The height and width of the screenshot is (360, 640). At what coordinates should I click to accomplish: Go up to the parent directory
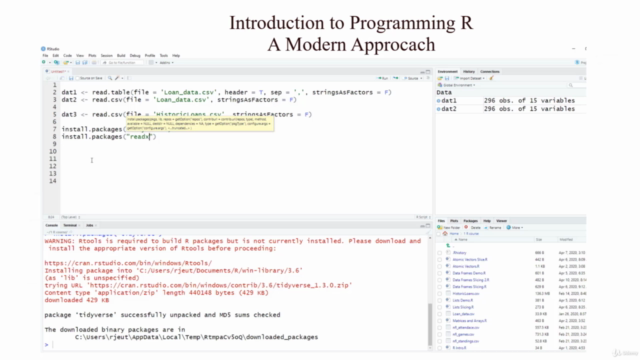point(449,246)
